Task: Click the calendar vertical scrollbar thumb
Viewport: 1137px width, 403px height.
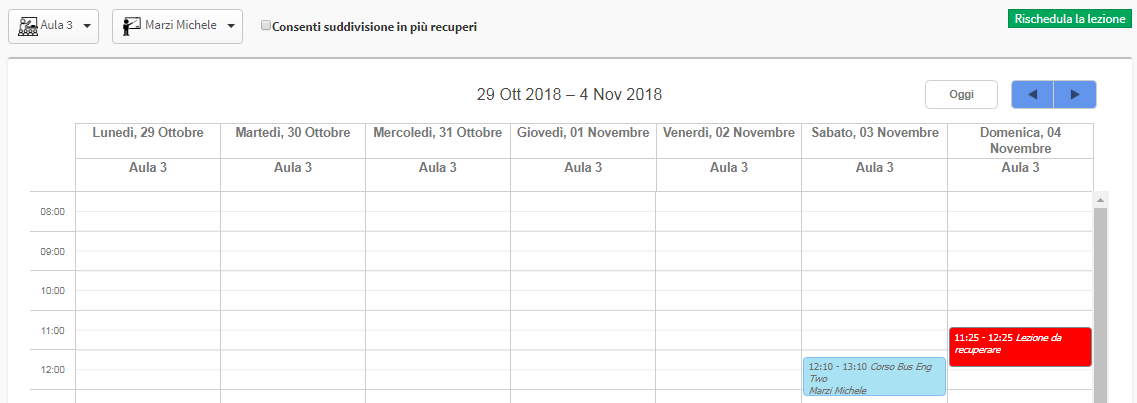Action: (1099, 304)
